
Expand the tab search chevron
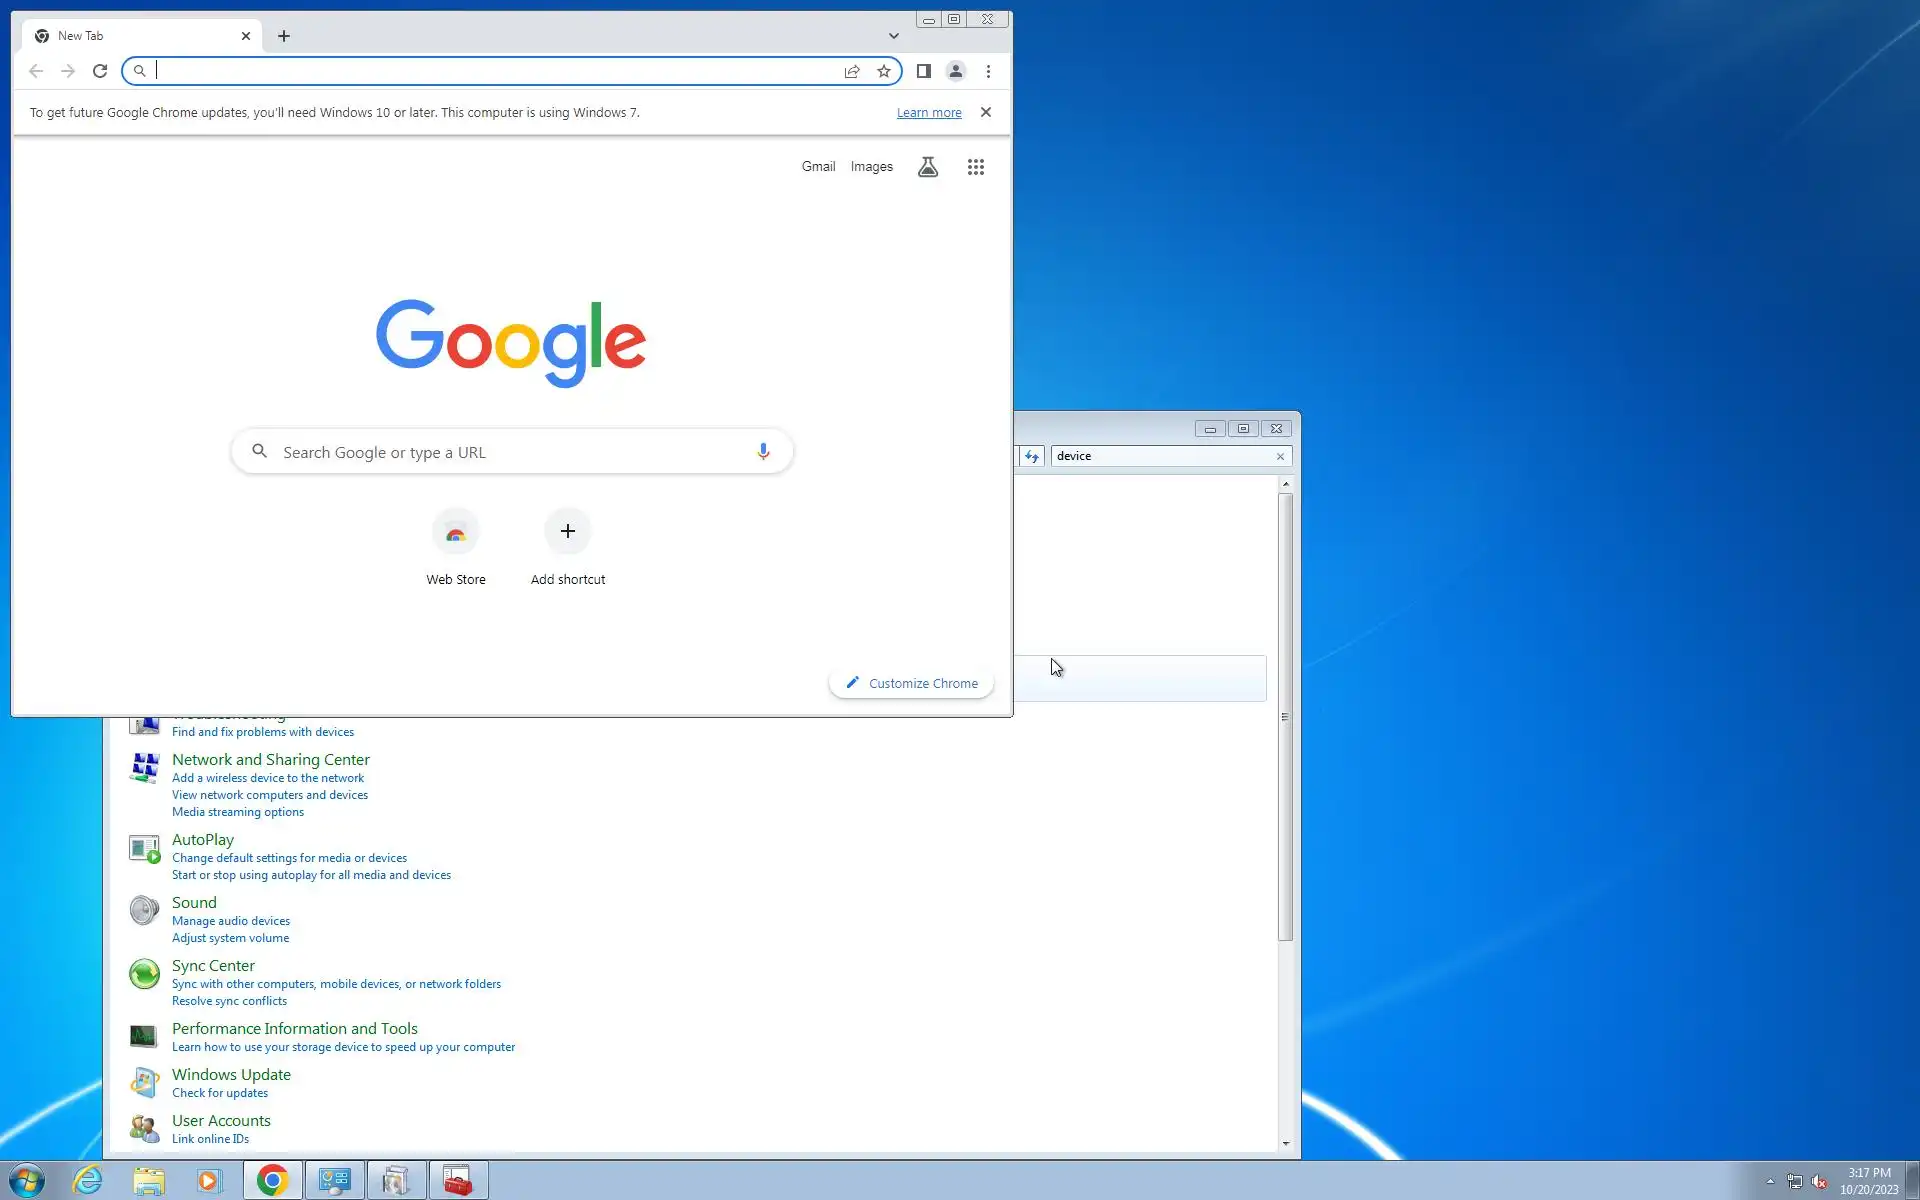tap(893, 36)
